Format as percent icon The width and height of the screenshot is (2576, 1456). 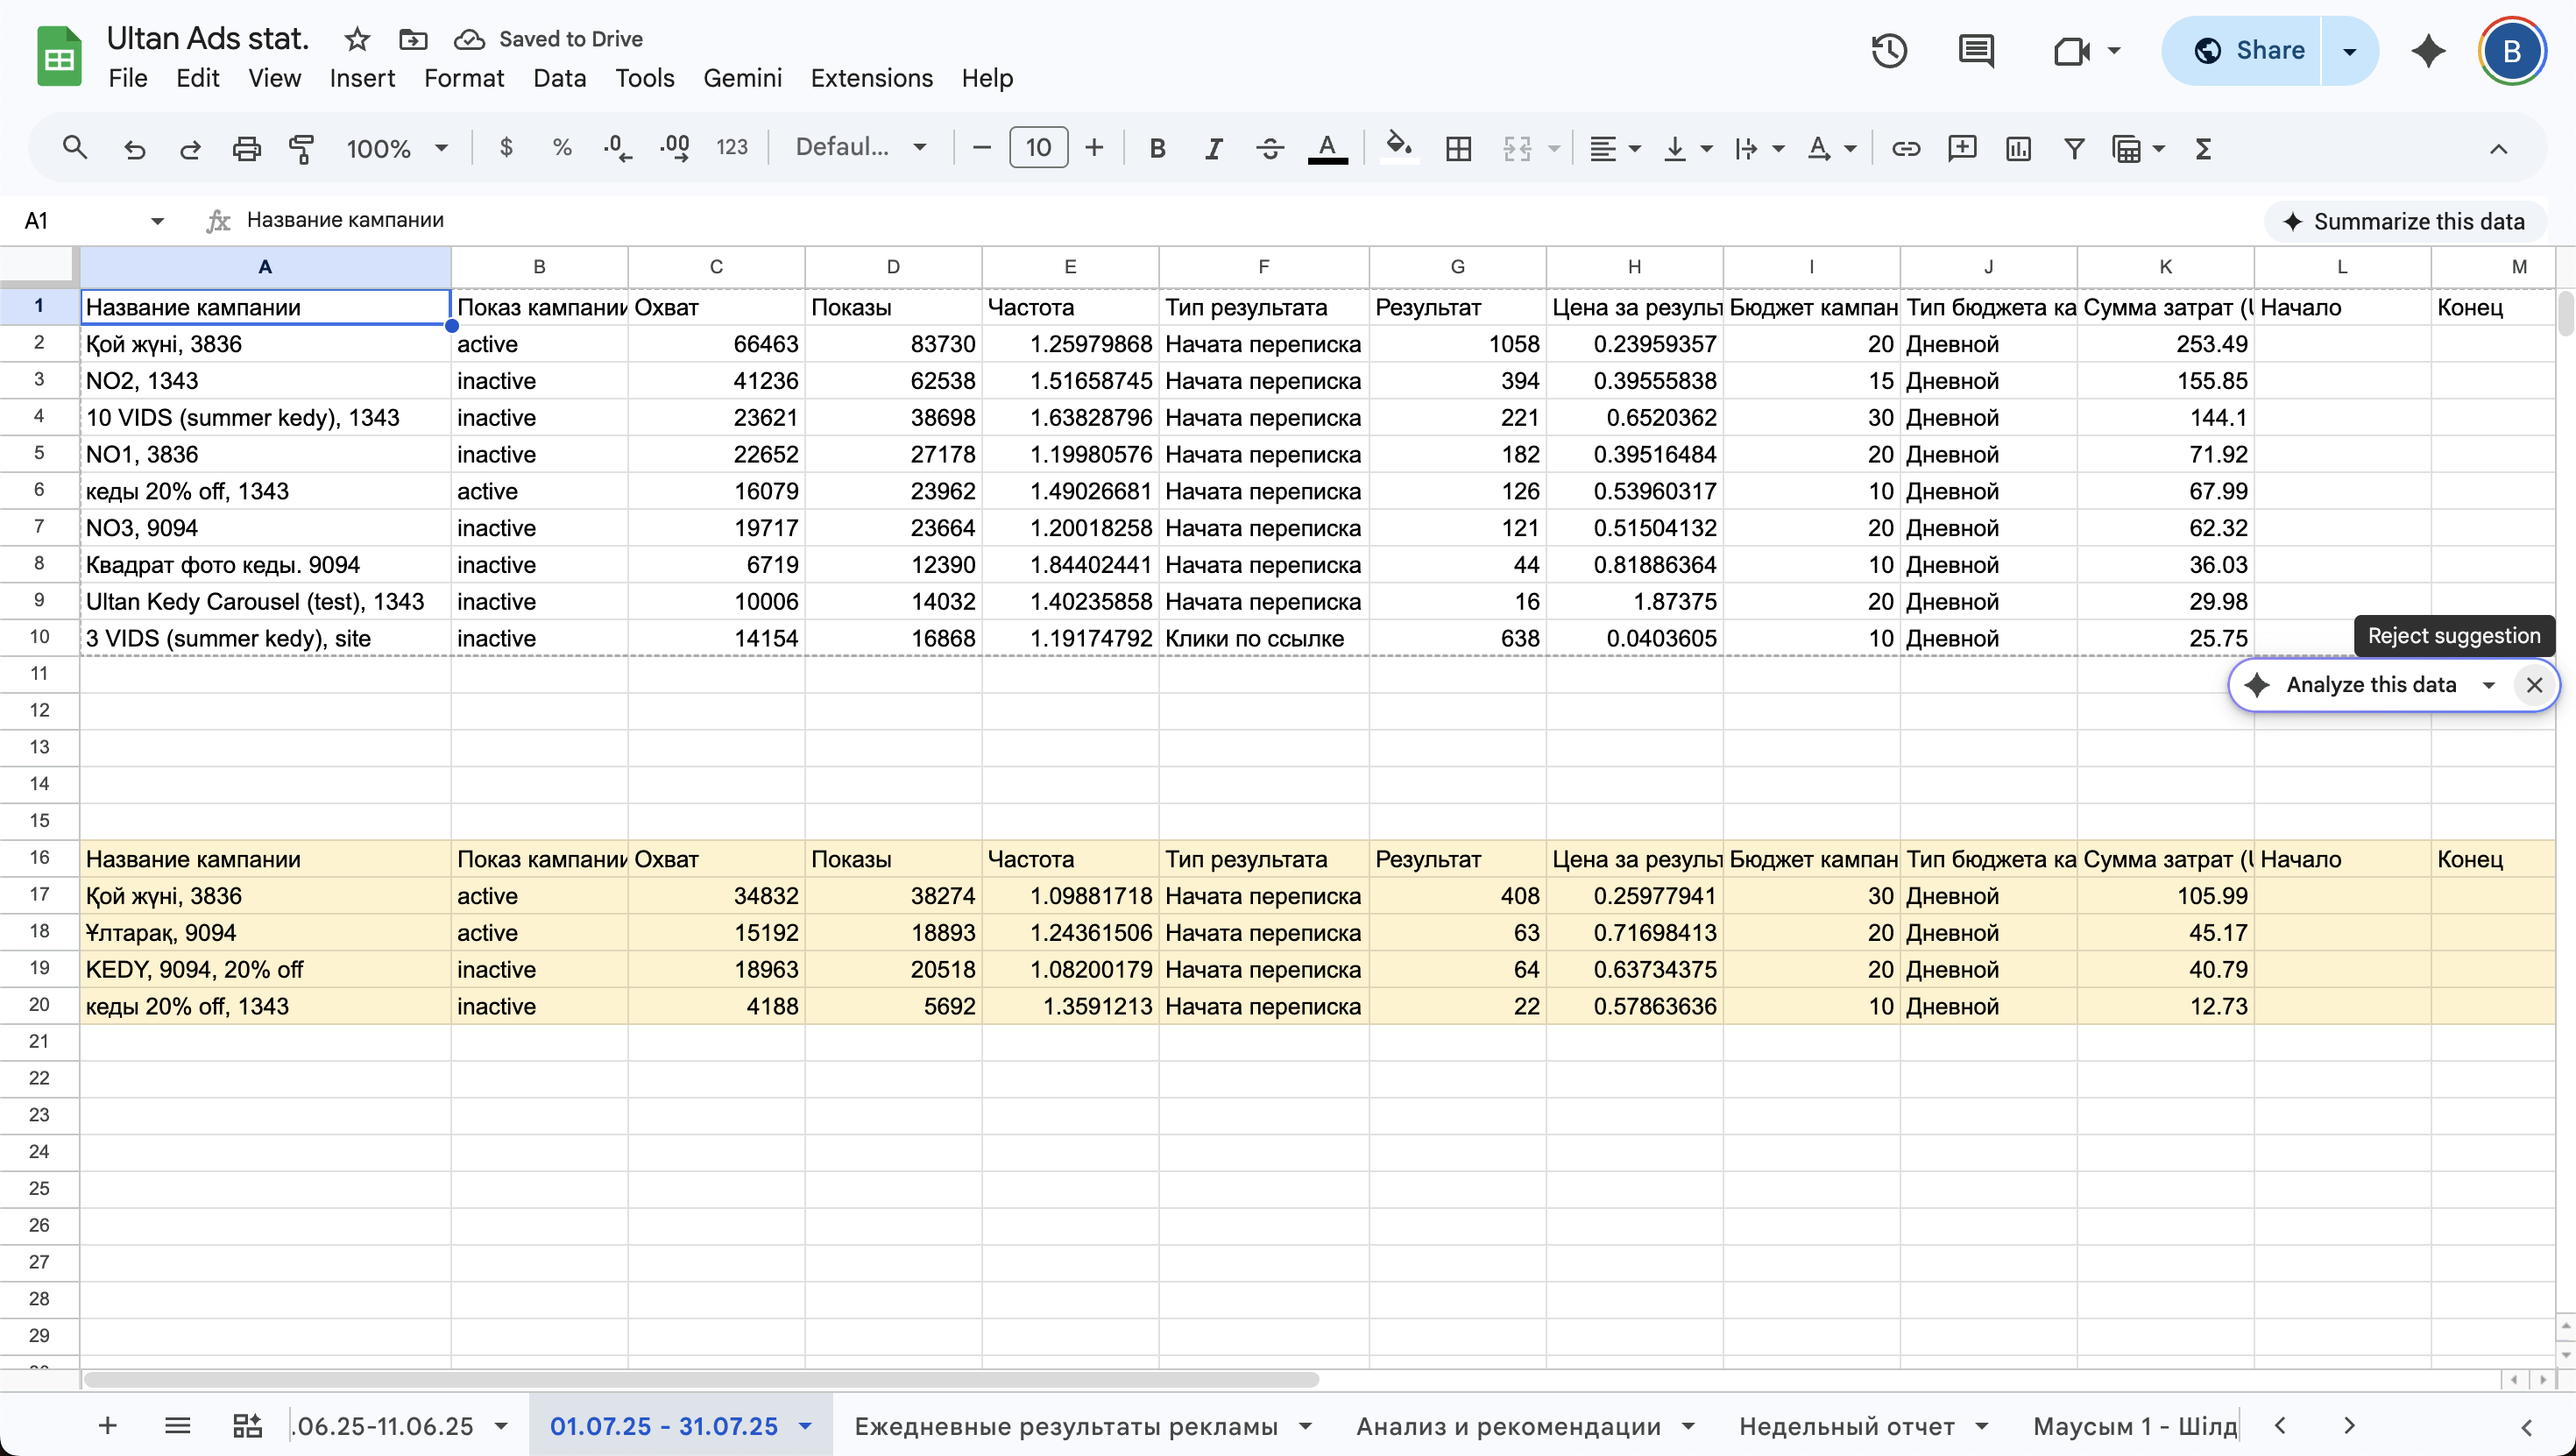coord(562,148)
